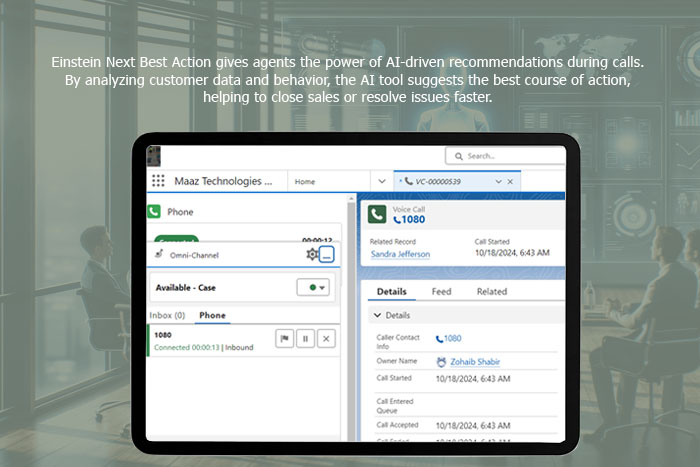Open the Home navigation dropdown chevron

tap(382, 181)
